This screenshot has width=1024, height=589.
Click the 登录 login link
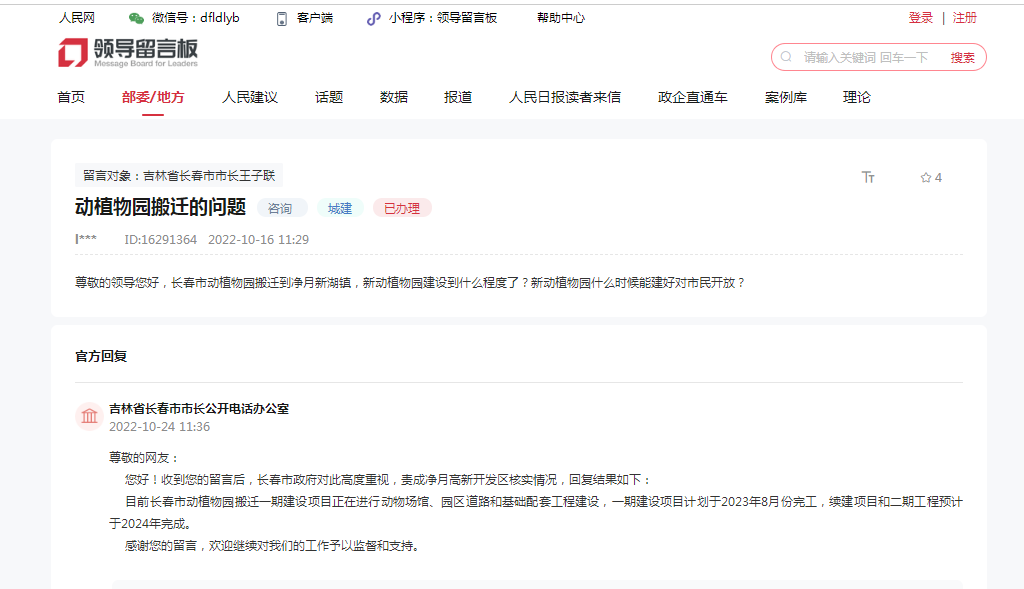tap(921, 18)
